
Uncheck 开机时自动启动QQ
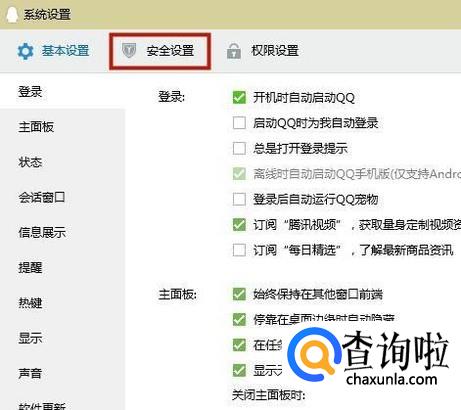pyautogui.click(x=239, y=97)
